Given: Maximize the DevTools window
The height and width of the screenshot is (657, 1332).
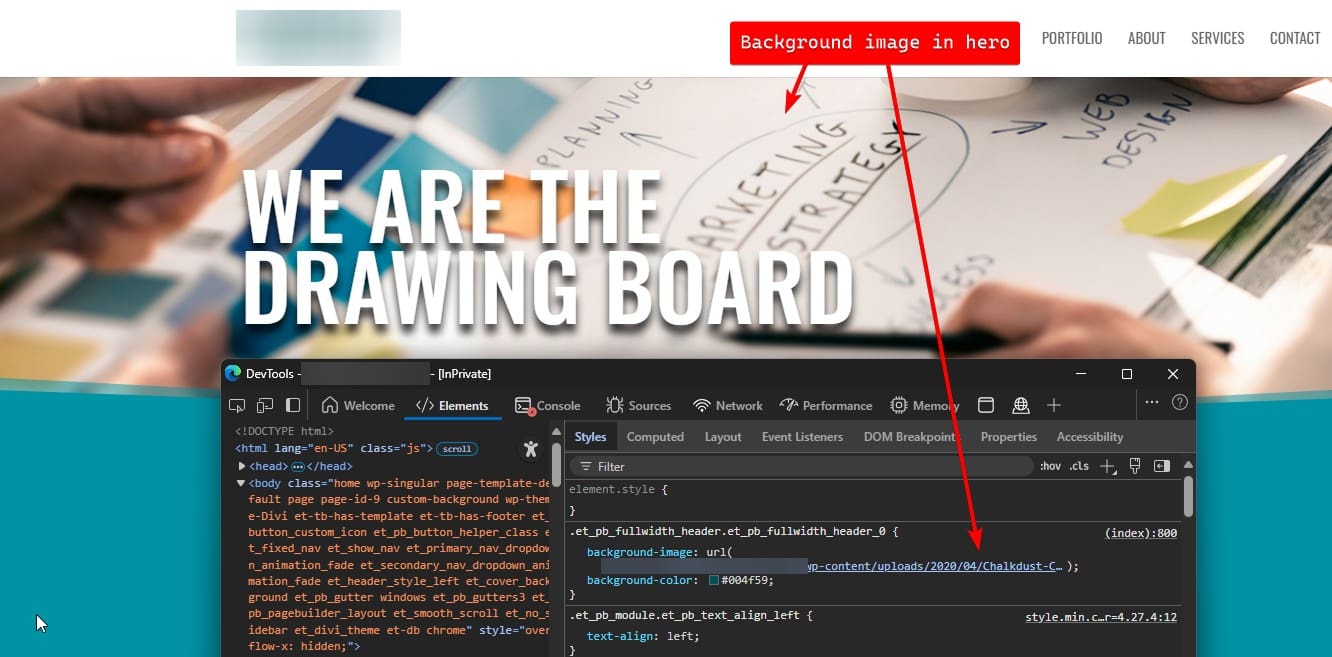Looking at the screenshot, I should 1127,374.
